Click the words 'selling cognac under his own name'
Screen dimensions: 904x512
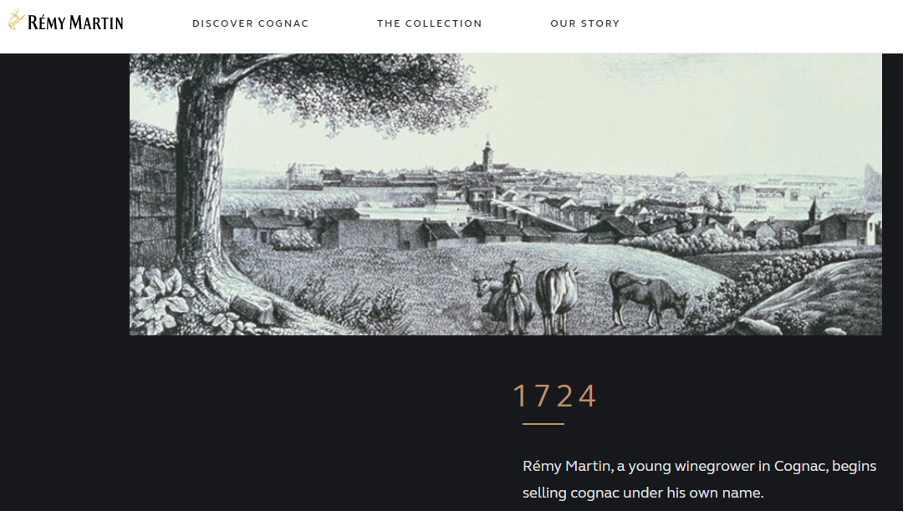click(643, 493)
